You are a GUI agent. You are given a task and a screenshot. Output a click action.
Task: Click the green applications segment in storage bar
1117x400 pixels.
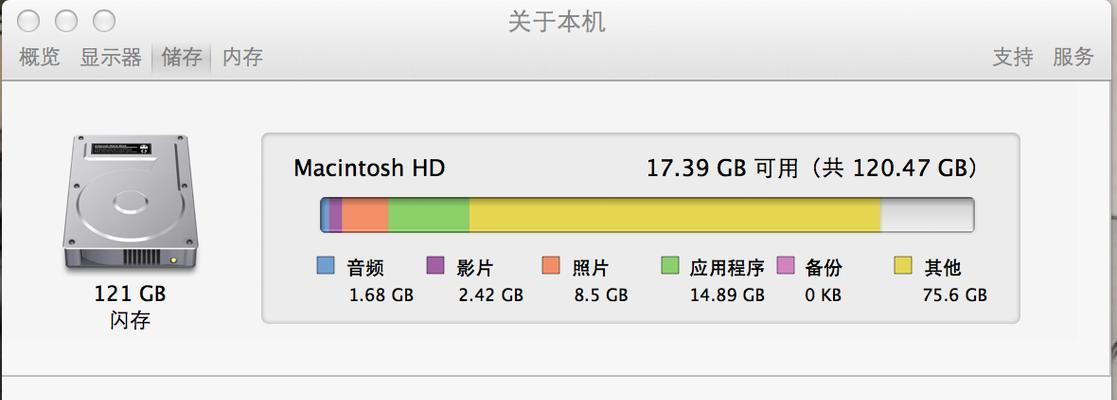[x=429, y=215]
